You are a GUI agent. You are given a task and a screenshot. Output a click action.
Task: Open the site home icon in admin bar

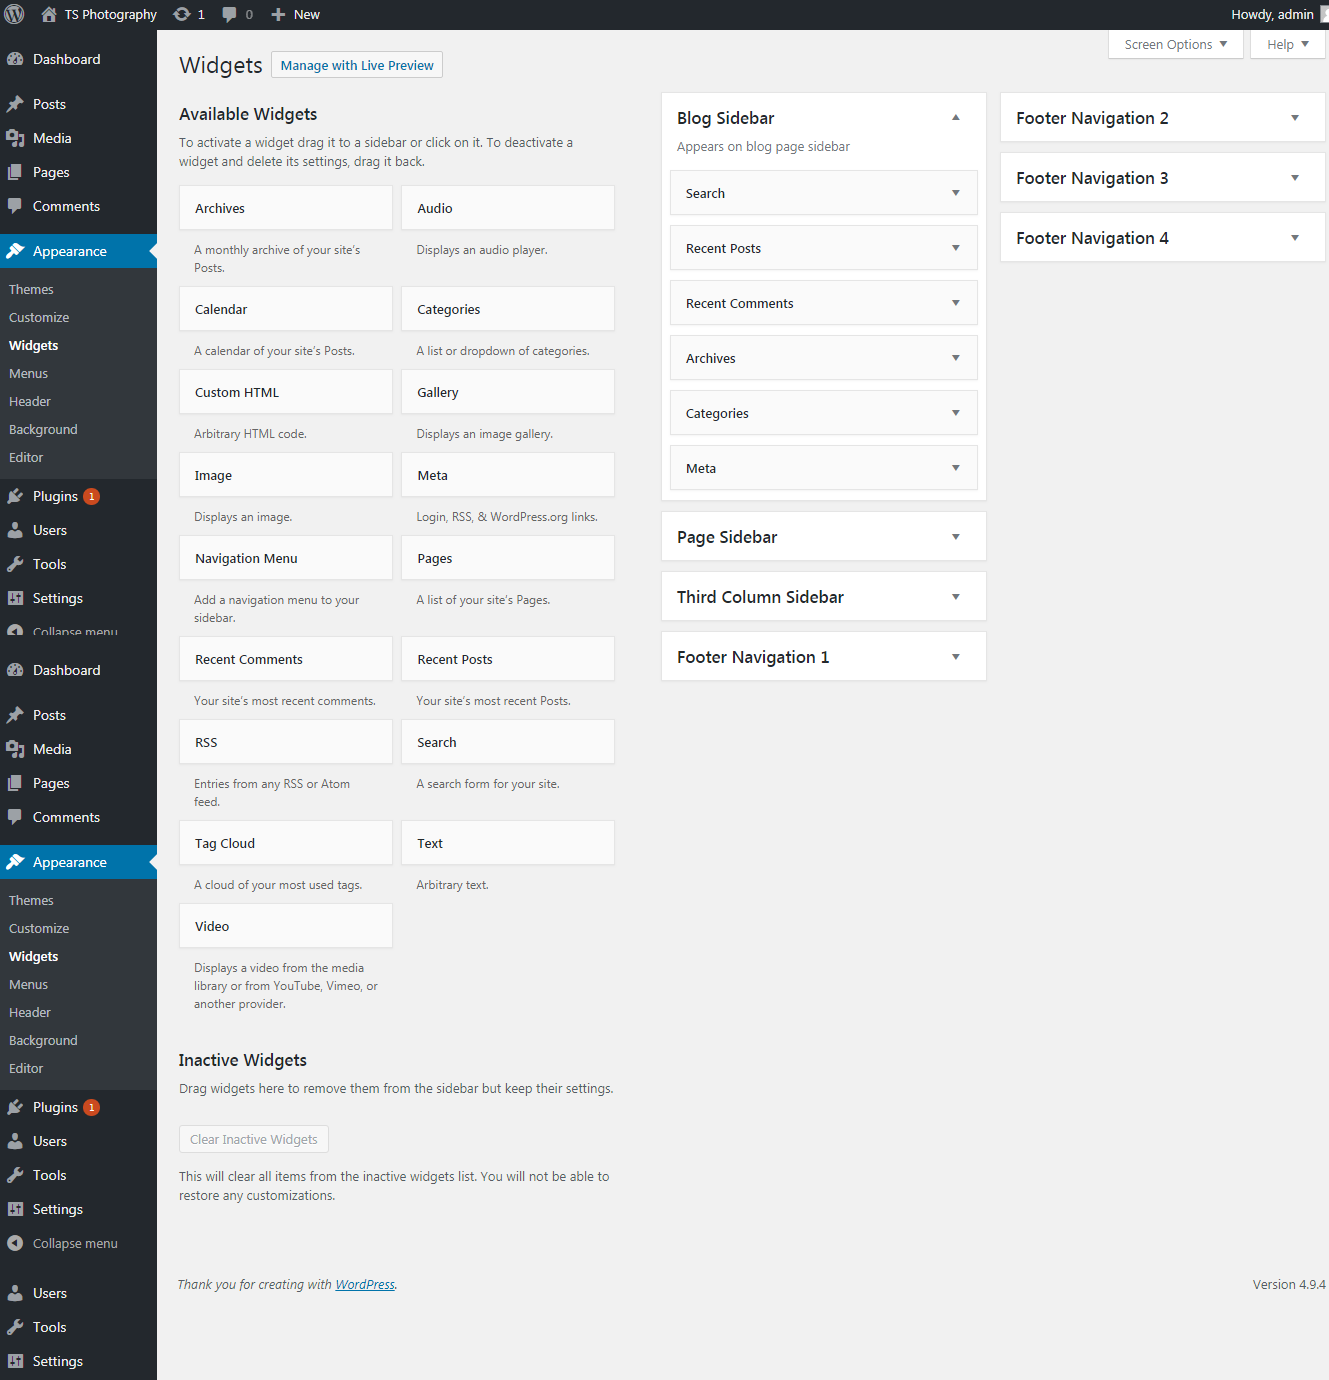pyautogui.click(x=48, y=14)
